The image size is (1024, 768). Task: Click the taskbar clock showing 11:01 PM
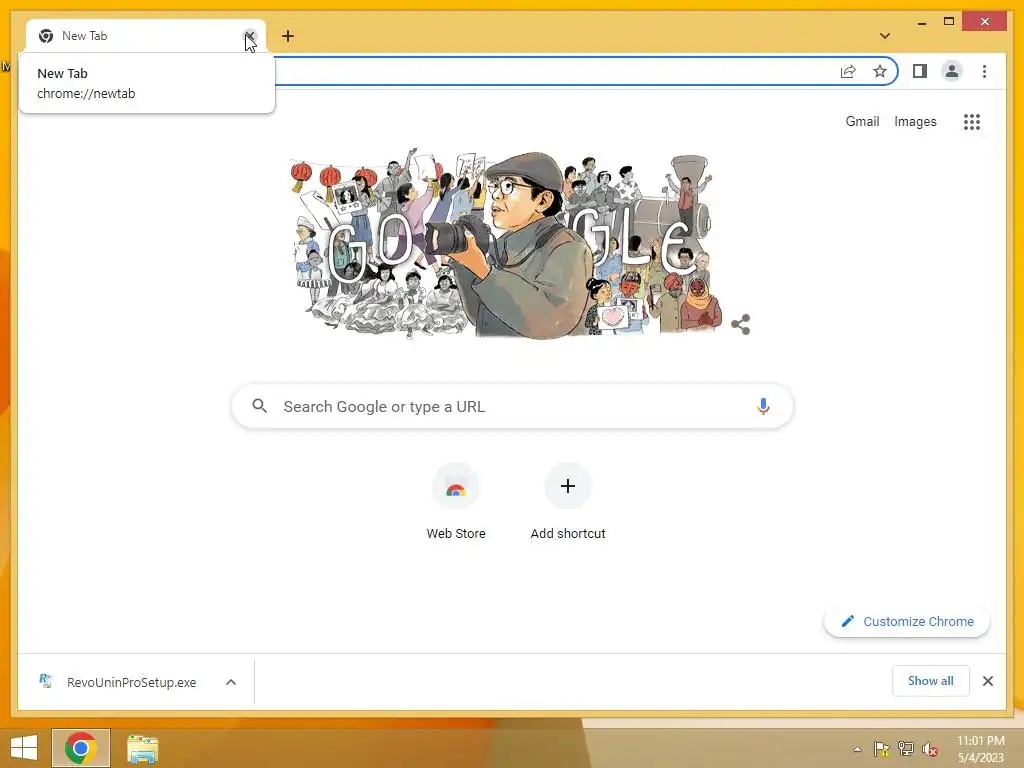pyautogui.click(x=980, y=749)
